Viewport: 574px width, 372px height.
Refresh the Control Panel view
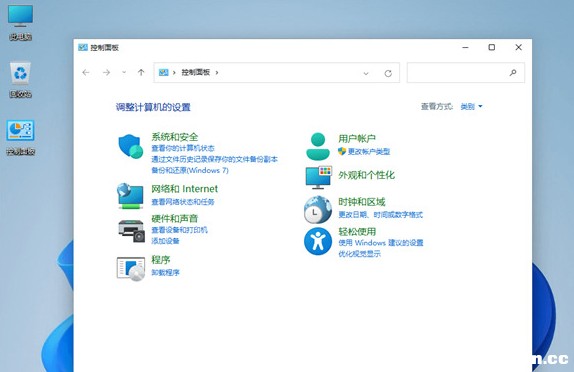388,73
